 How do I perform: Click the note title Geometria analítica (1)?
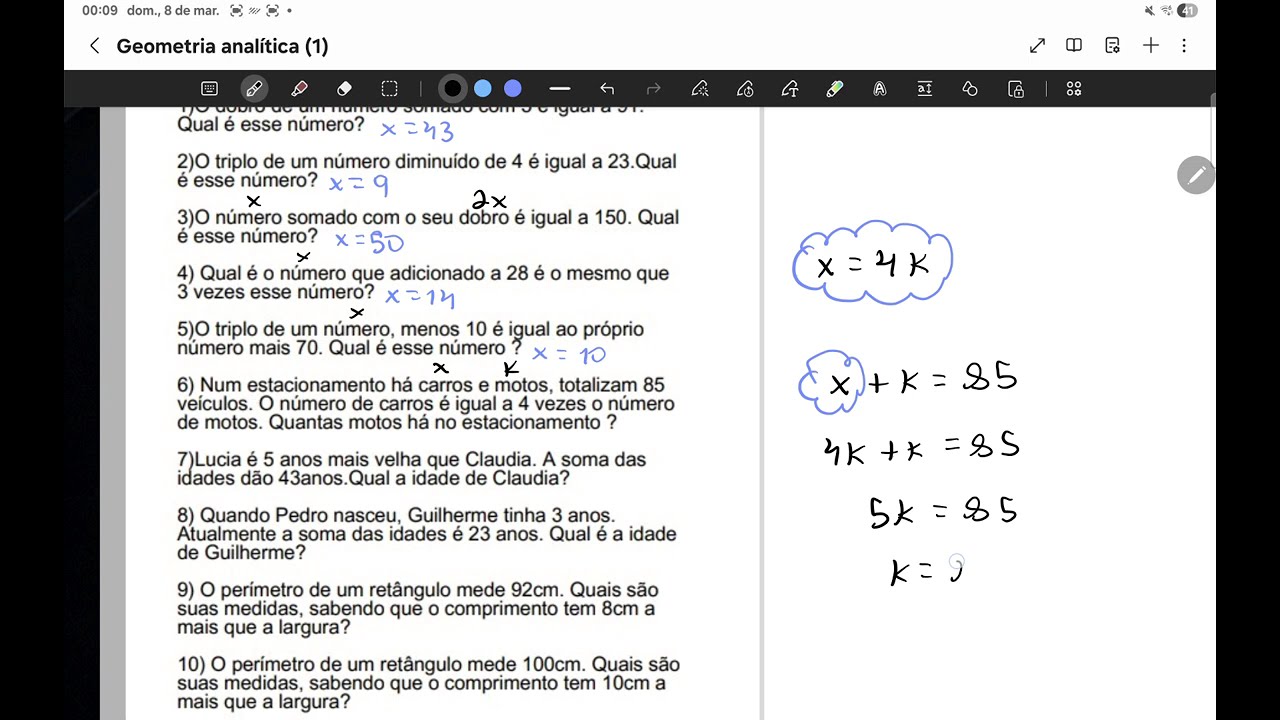pyautogui.click(x=222, y=46)
